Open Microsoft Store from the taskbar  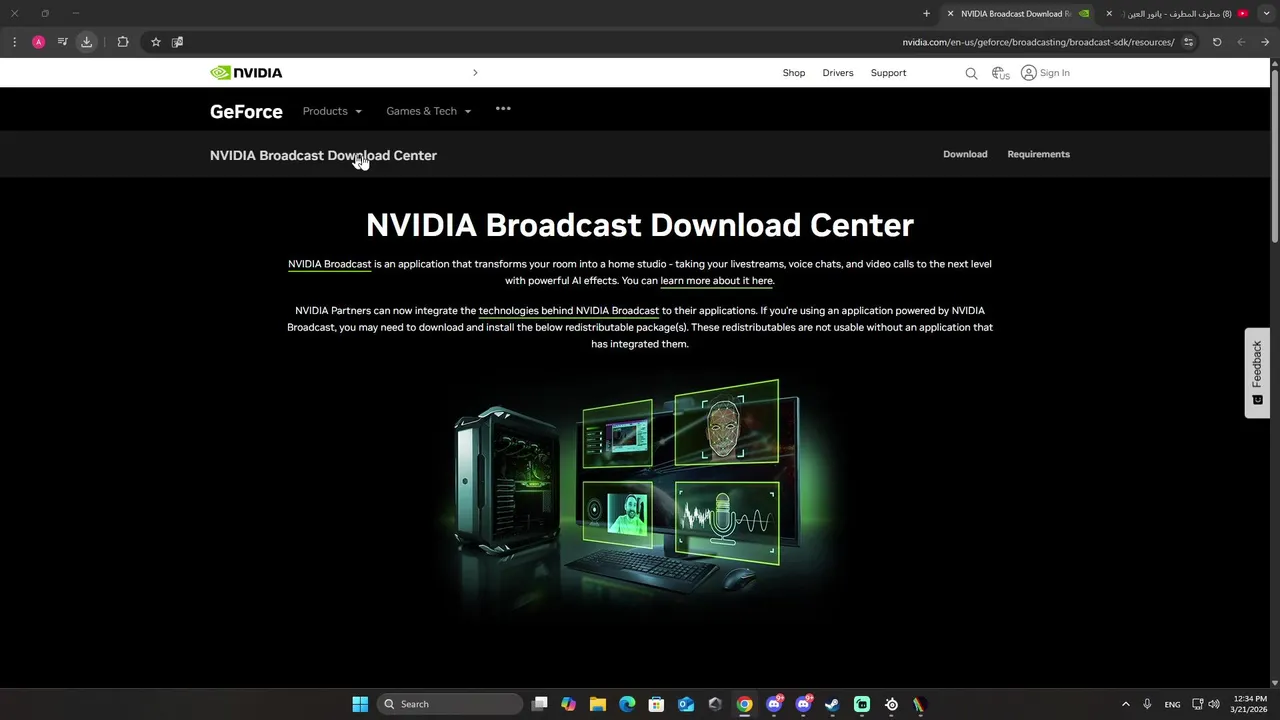(656, 704)
